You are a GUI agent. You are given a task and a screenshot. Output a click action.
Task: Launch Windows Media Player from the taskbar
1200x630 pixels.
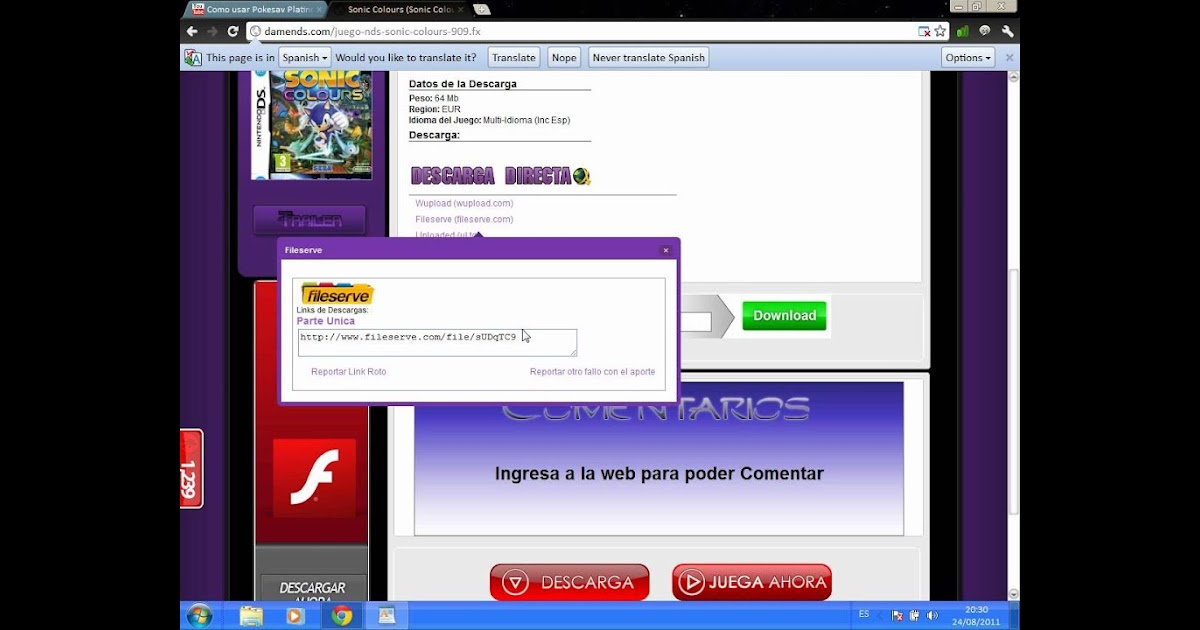(x=295, y=616)
